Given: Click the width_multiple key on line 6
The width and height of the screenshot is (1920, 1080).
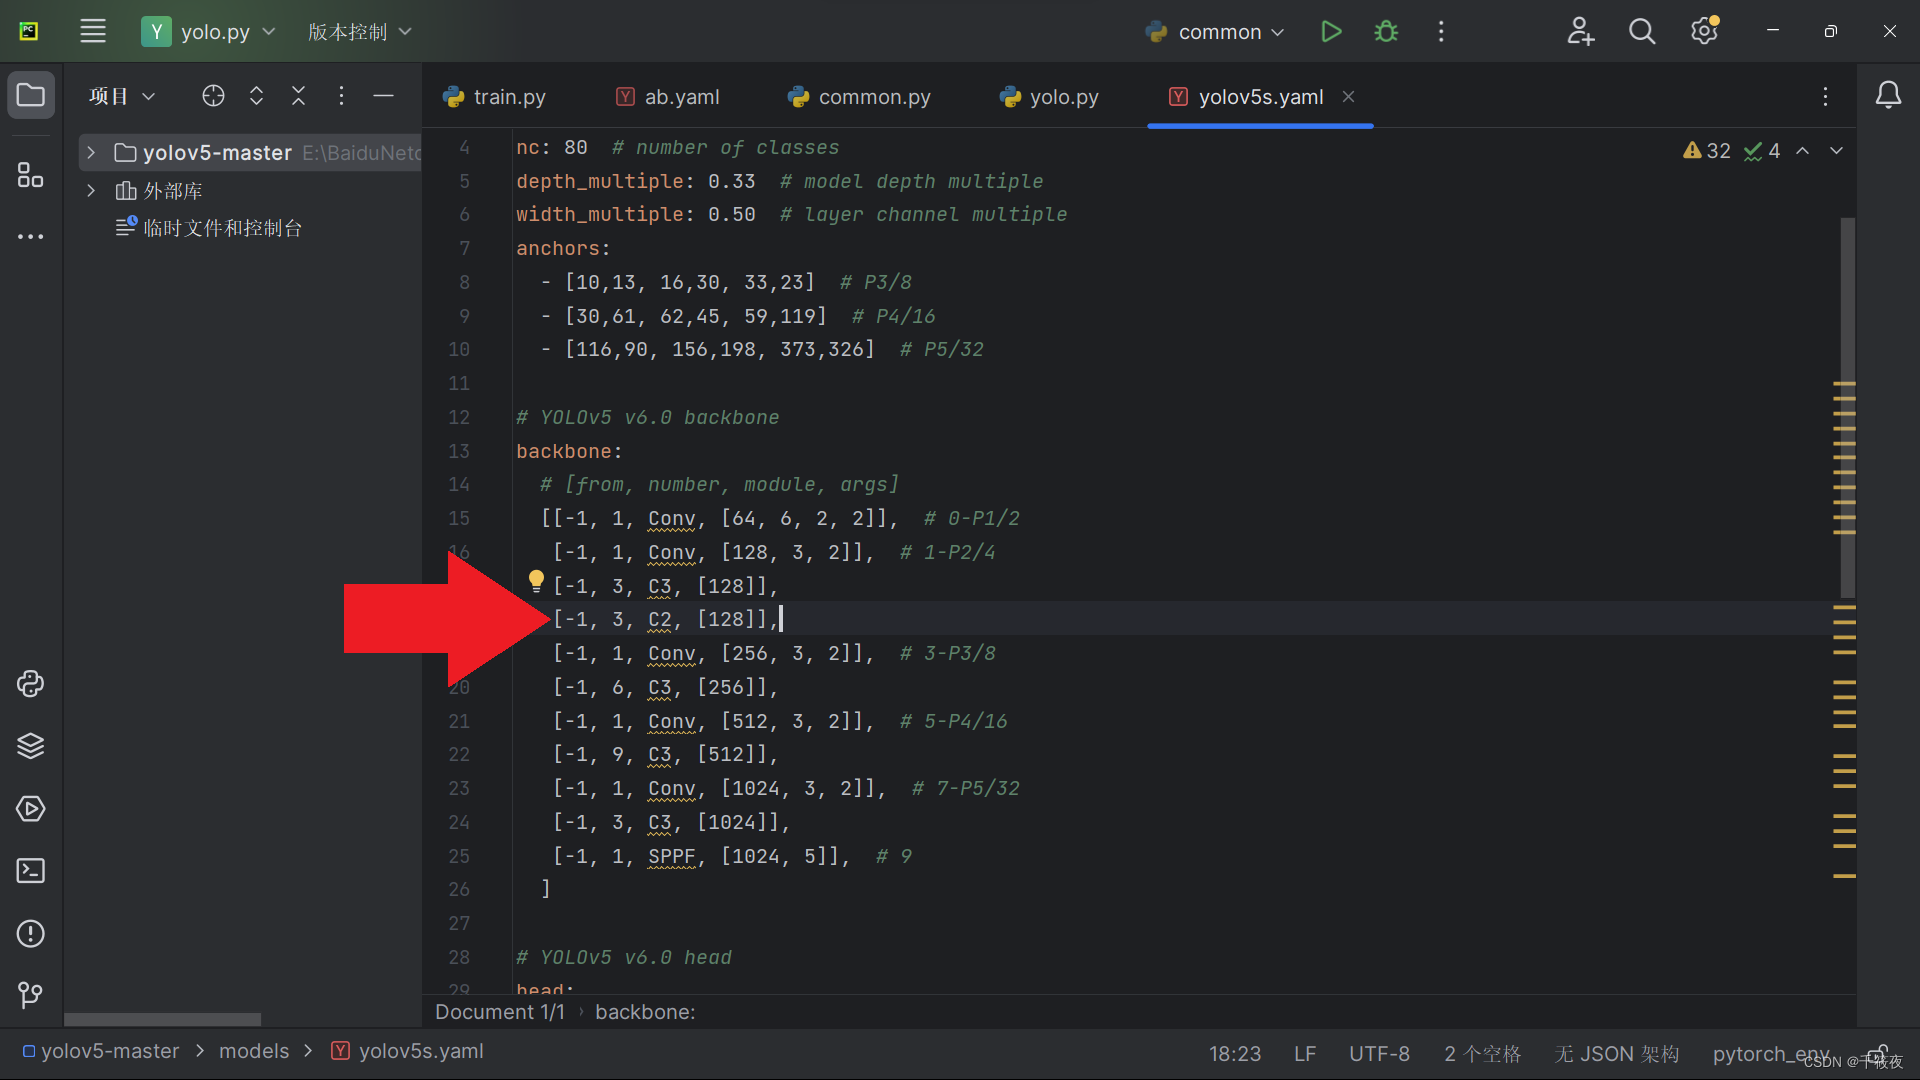Looking at the screenshot, I should (599, 215).
